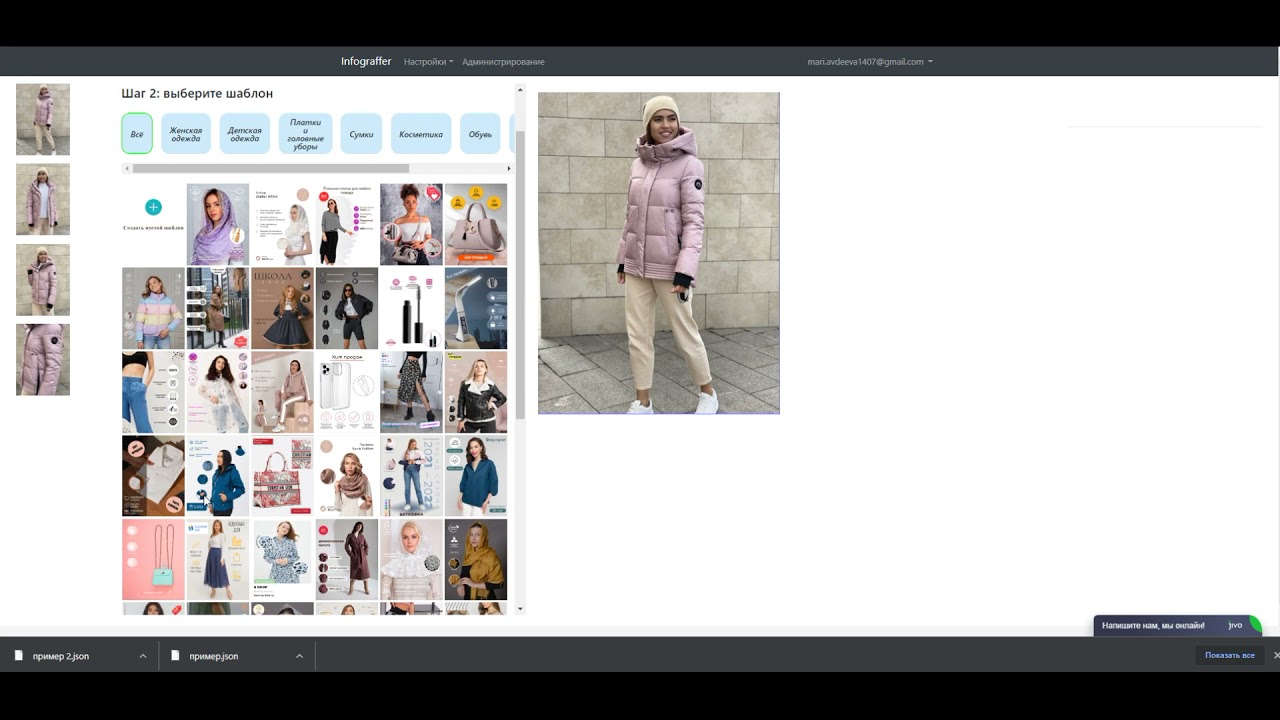Select the Косметика category filter

(421, 133)
